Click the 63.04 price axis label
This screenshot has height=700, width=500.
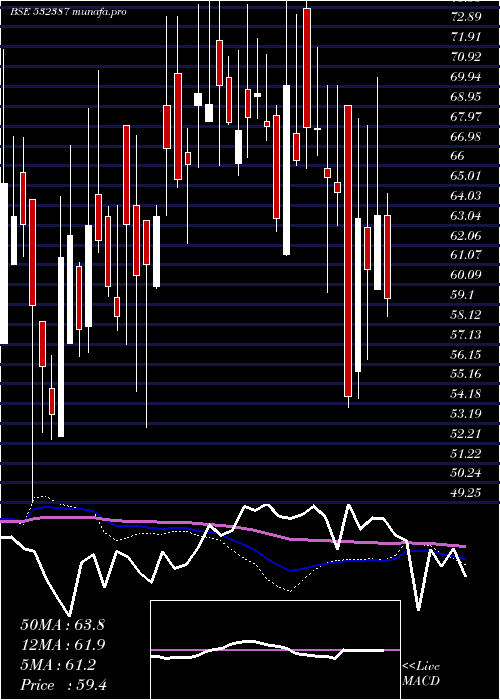(x=467, y=216)
